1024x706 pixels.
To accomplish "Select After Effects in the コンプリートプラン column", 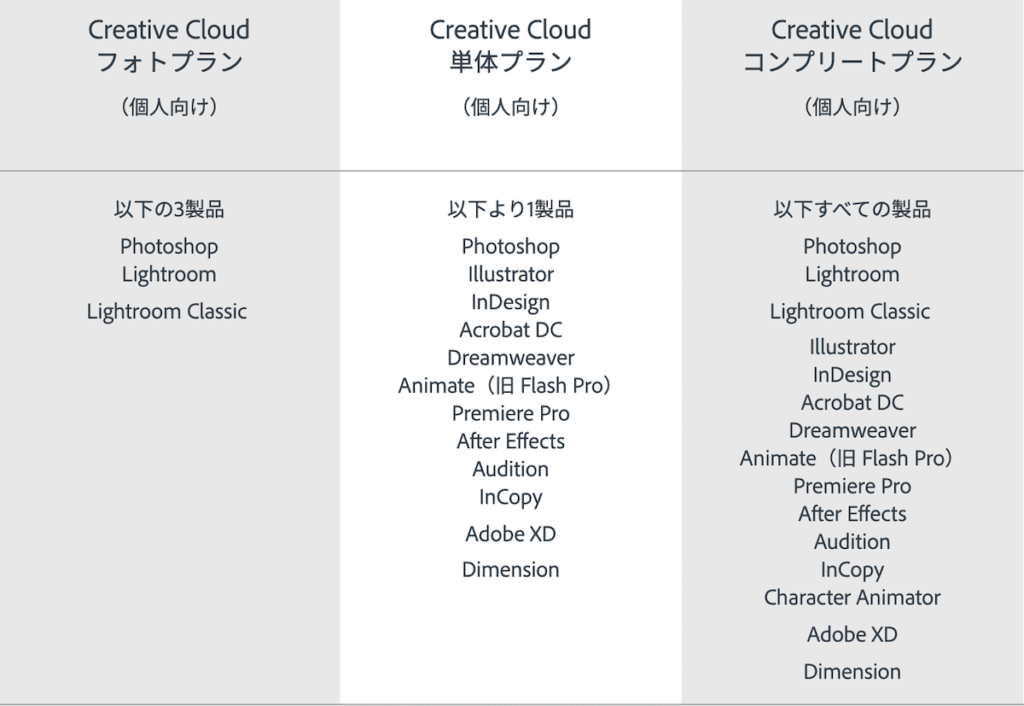I will click(x=852, y=514).
